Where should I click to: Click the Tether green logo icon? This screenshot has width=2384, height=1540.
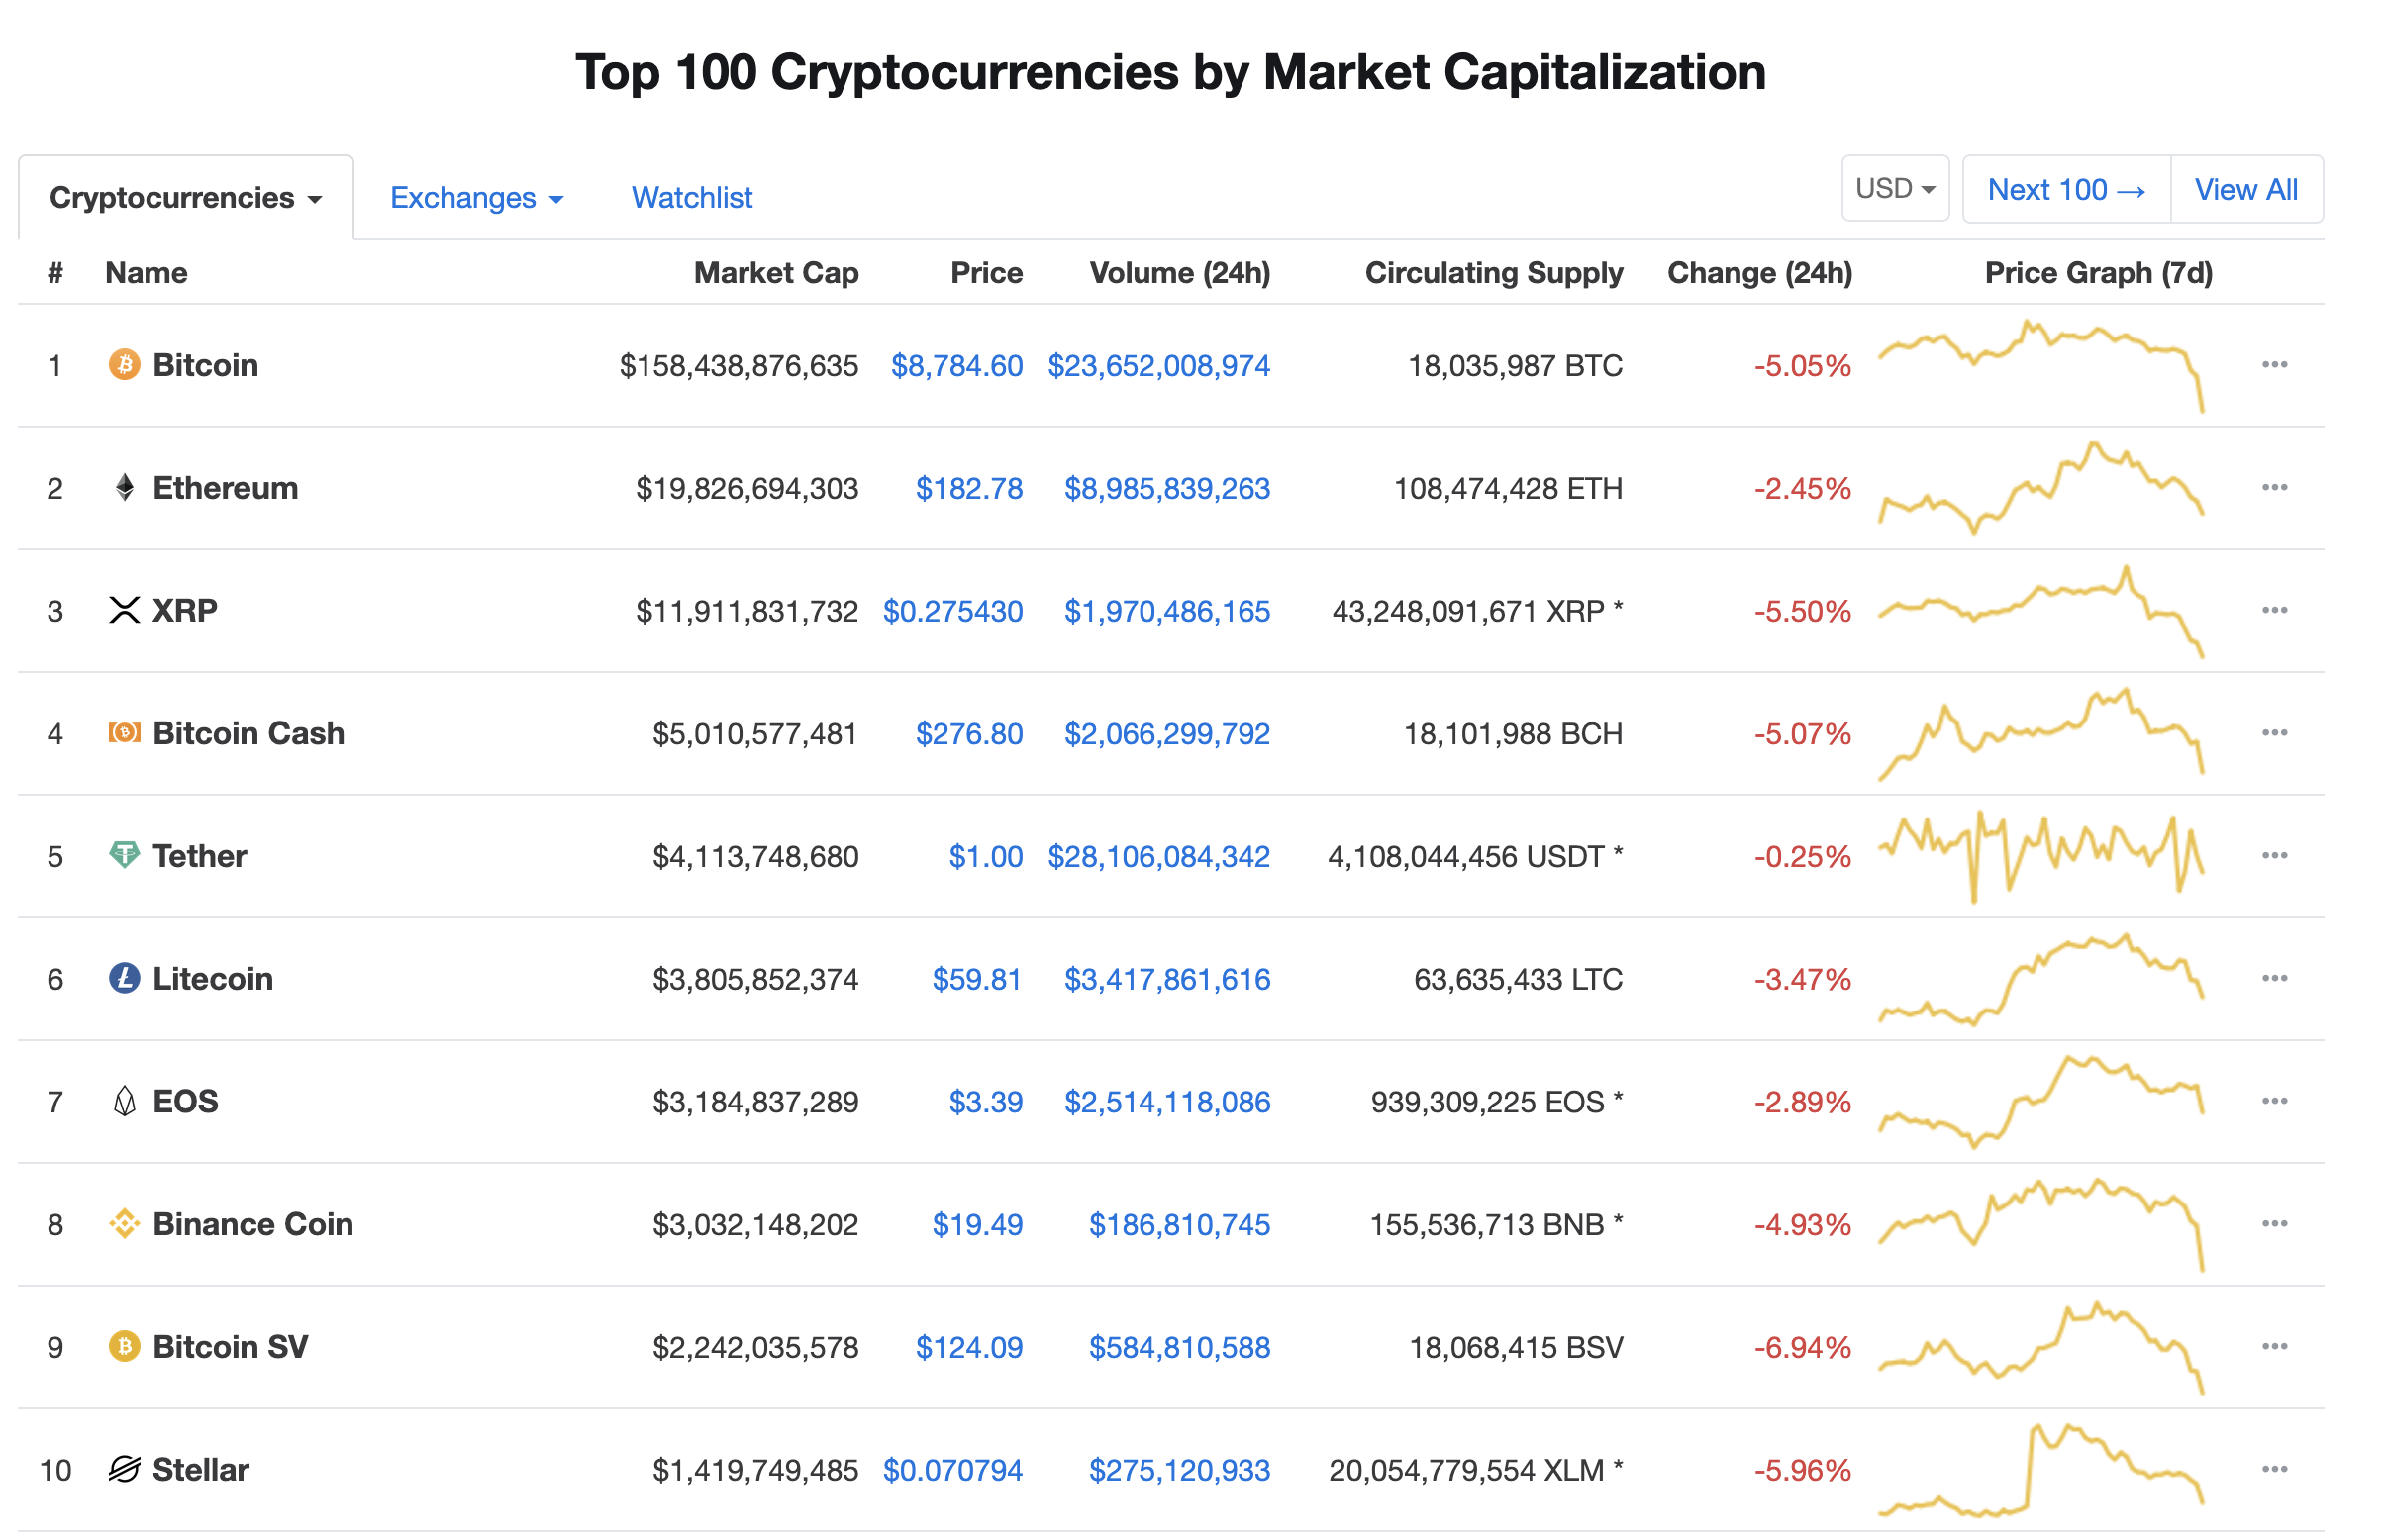(x=124, y=856)
